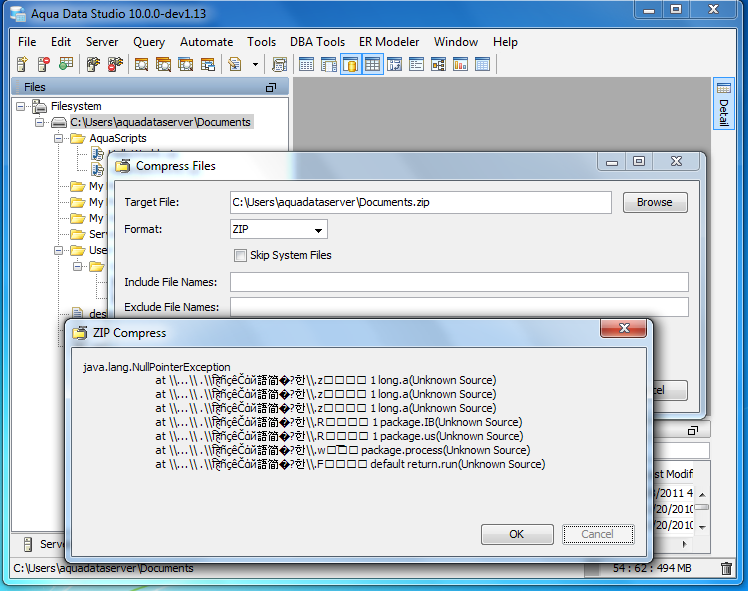Click the memory status '54 : 62 : 494 MB'
This screenshot has width=748, height=591.
pyautogui.click(x=652, y=568)
